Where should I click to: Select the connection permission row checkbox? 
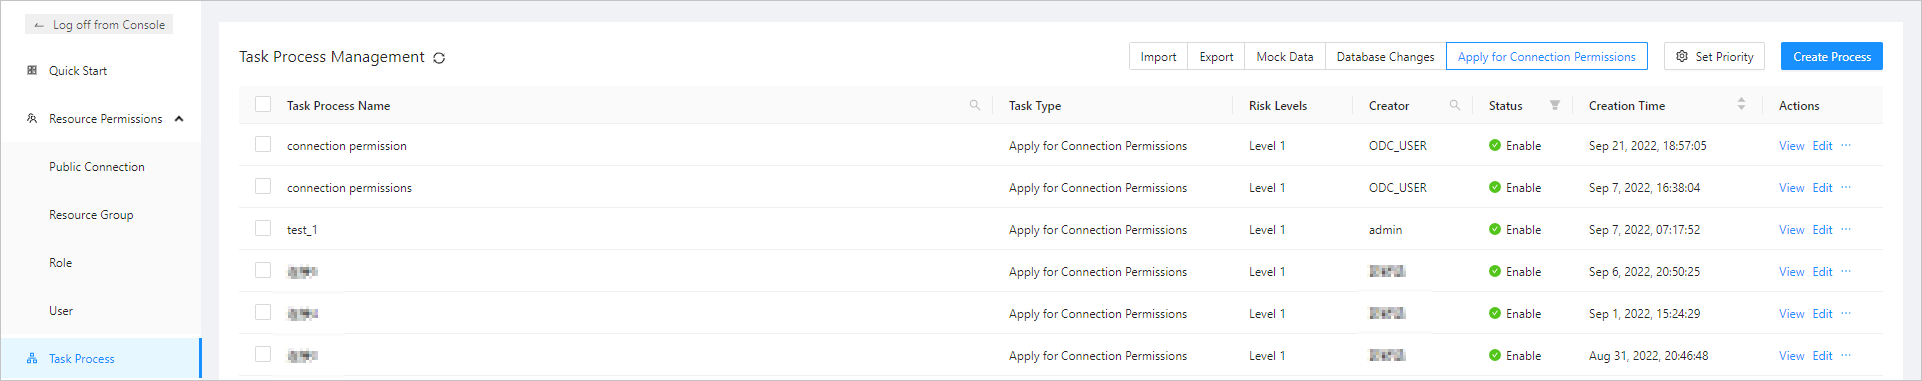click(263, 144)
